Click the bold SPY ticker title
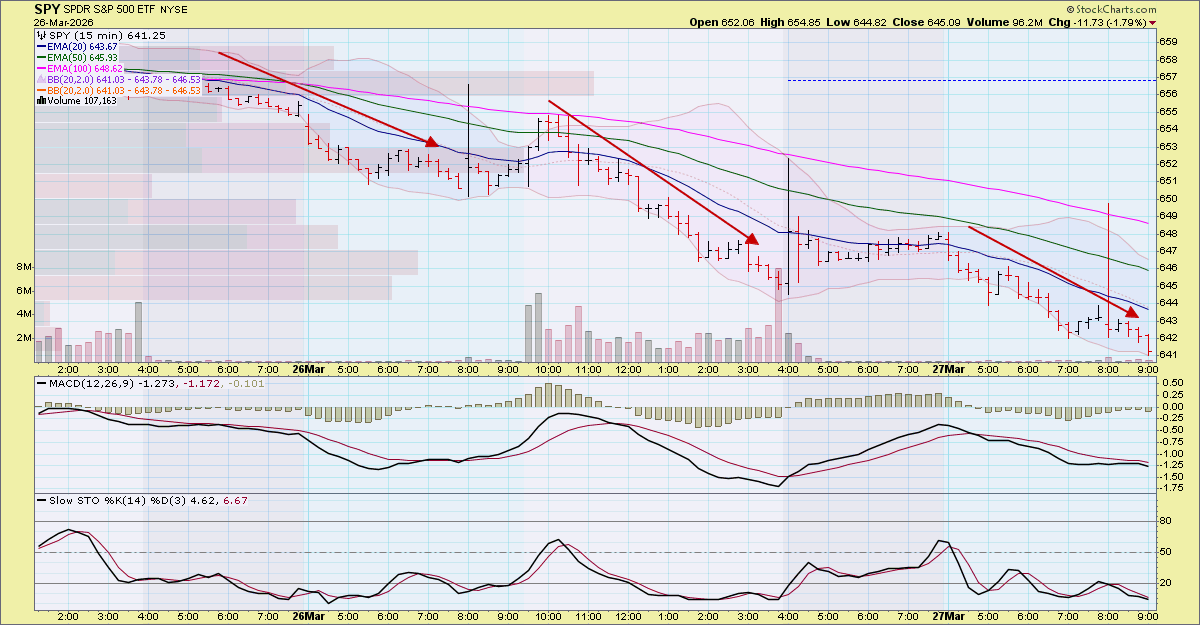Image resolution: width=1200 pixels, height=625 pixels. point(48,8)
